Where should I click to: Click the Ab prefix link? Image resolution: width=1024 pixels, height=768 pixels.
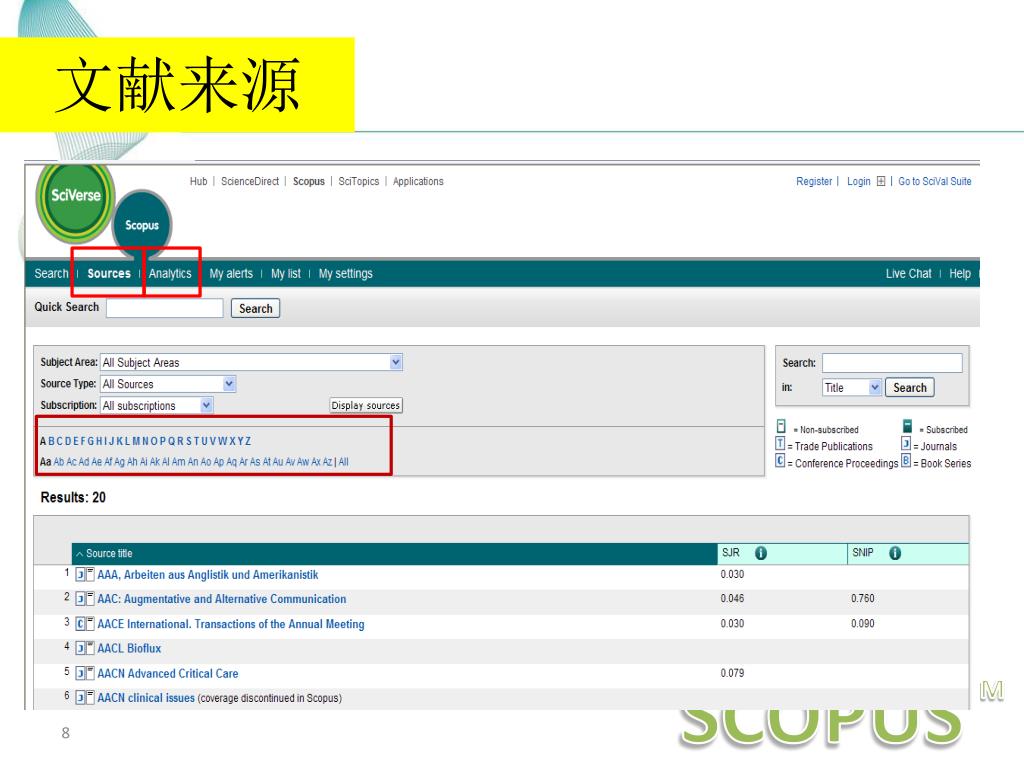(x=59, y=462)
